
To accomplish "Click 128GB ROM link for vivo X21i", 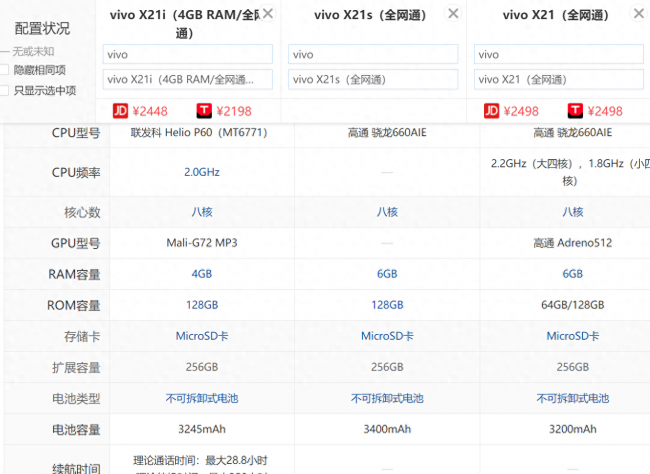I will point(202,305).
